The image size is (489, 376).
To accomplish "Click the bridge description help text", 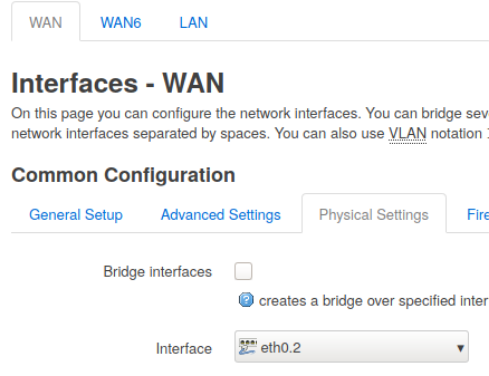I will click(374, 301).
